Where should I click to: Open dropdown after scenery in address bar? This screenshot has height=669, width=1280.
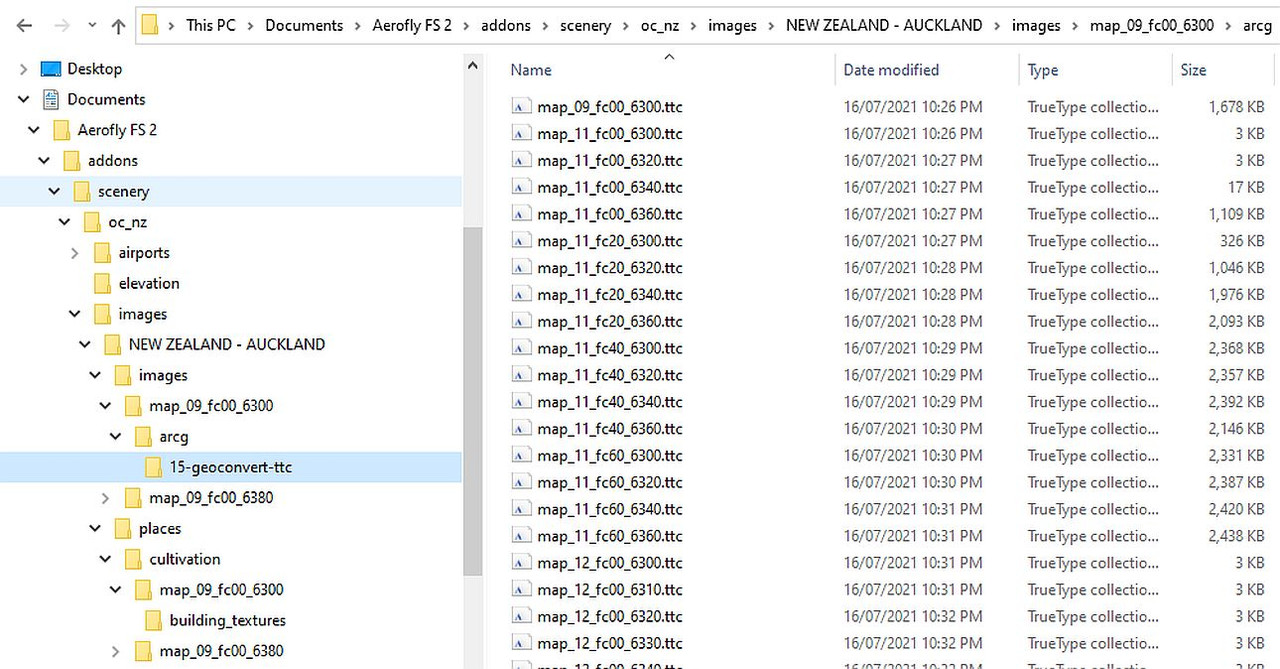pyautogui.click(x=626, y=26)
